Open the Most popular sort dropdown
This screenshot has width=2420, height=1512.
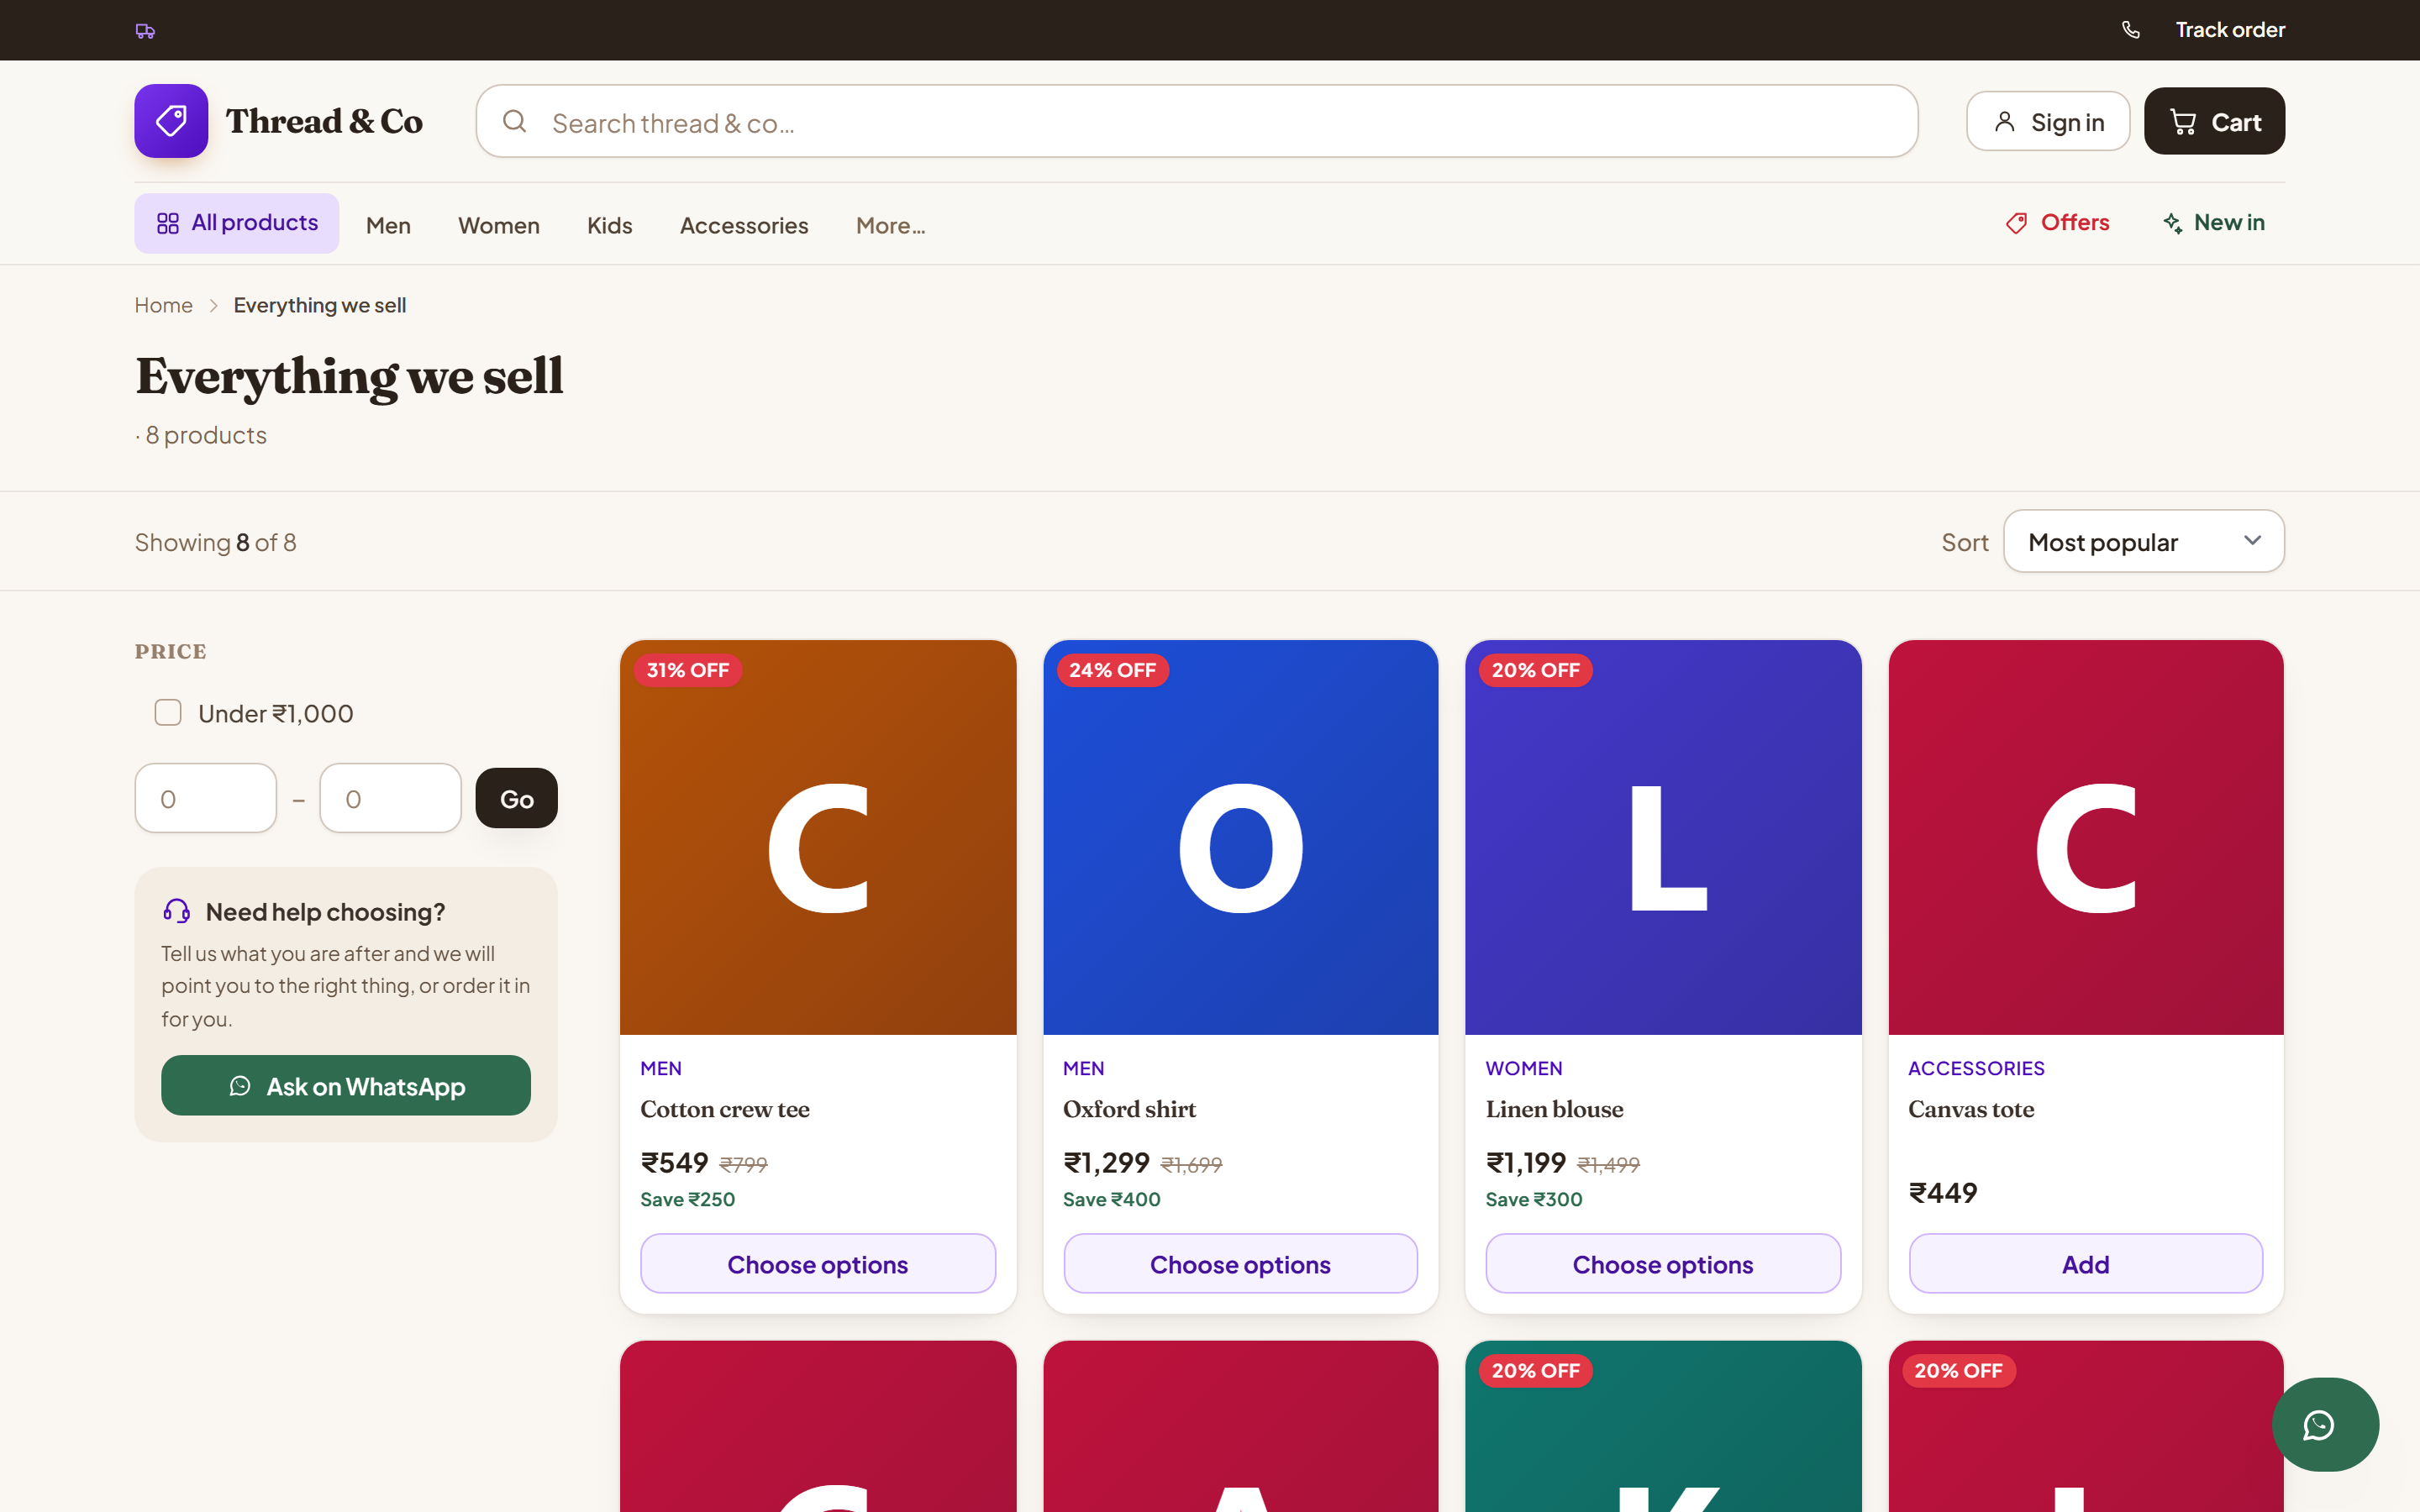tap(2143, 541)
